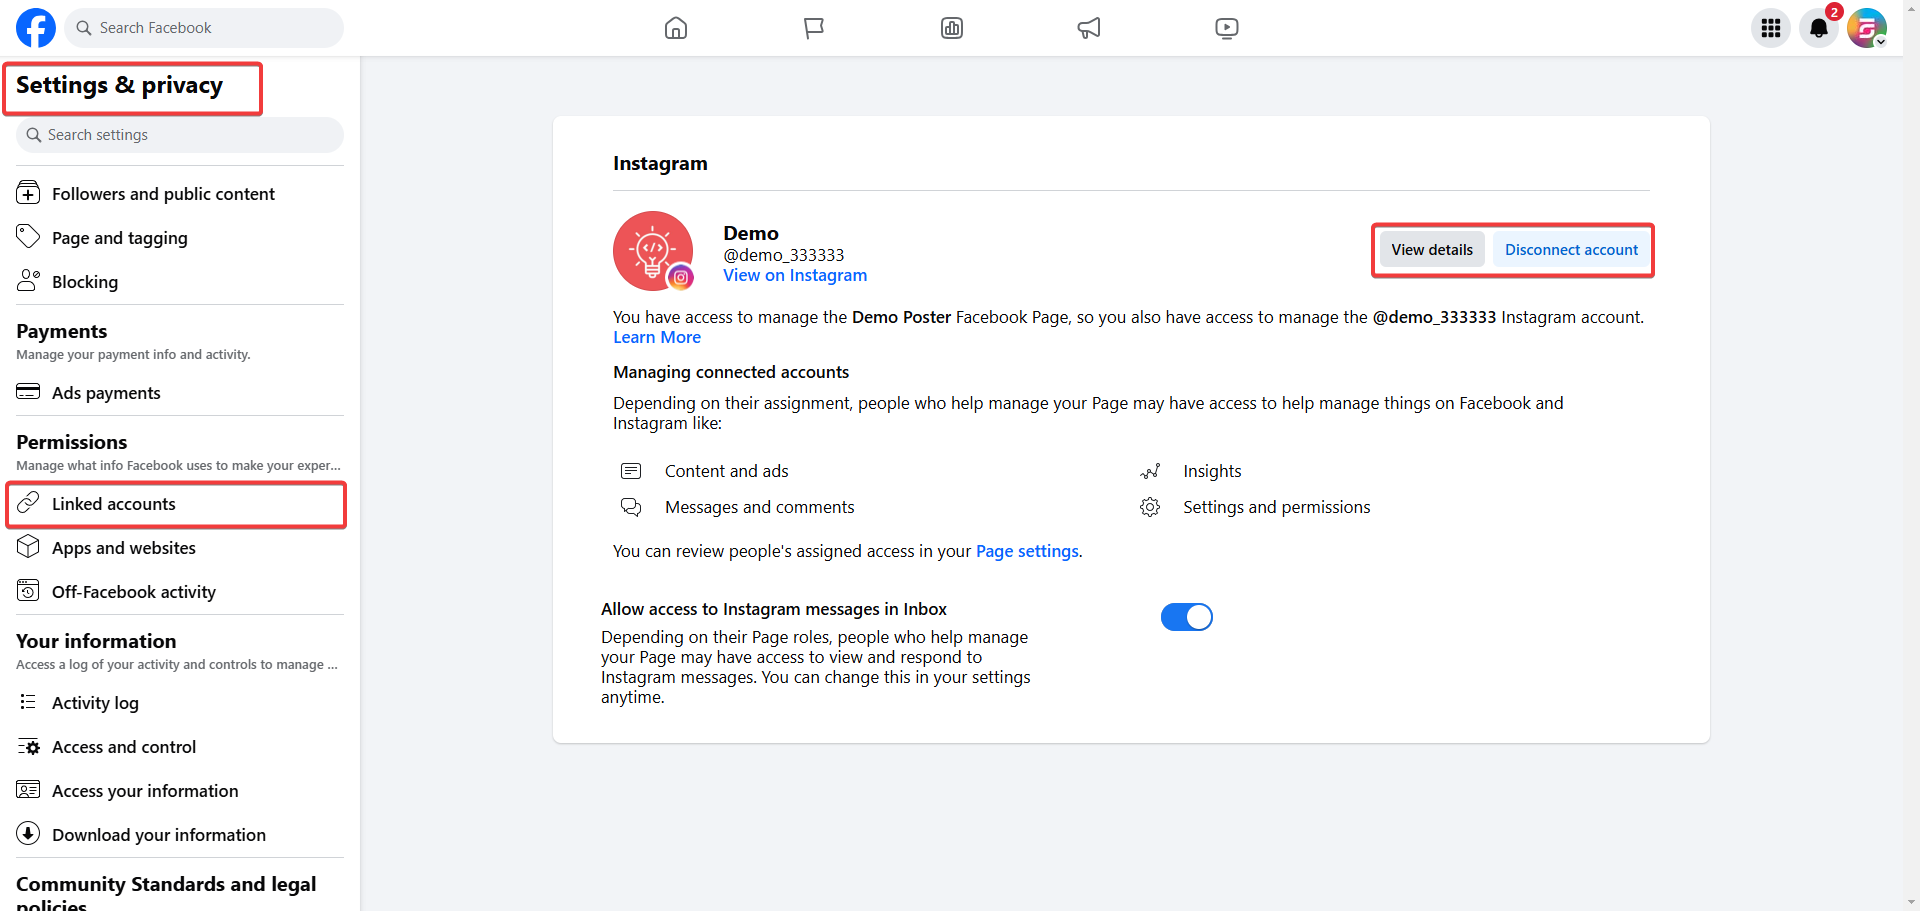Click the Disconnect account button

1571,250
